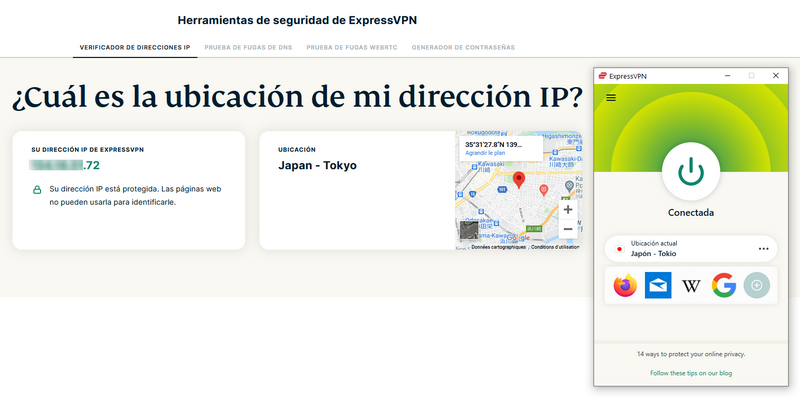Click the green padlock icon
Screen dimensions: 800x402
[x=37, y=190]
